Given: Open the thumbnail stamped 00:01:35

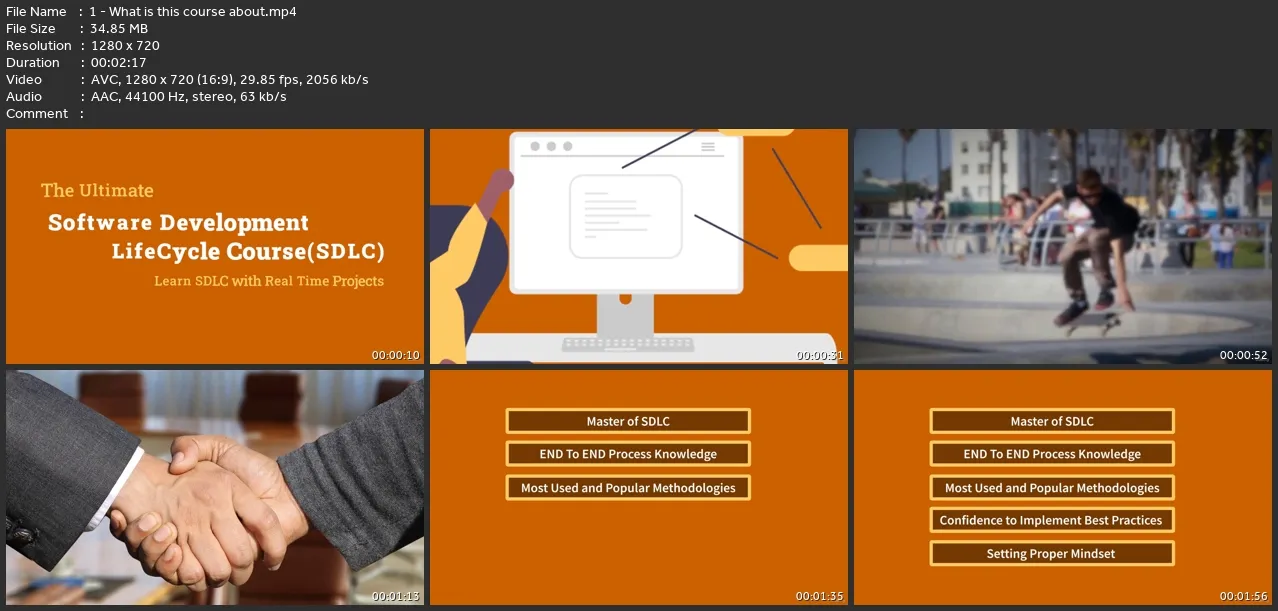Looking at the screenshot, I should (x=639, y=488).
